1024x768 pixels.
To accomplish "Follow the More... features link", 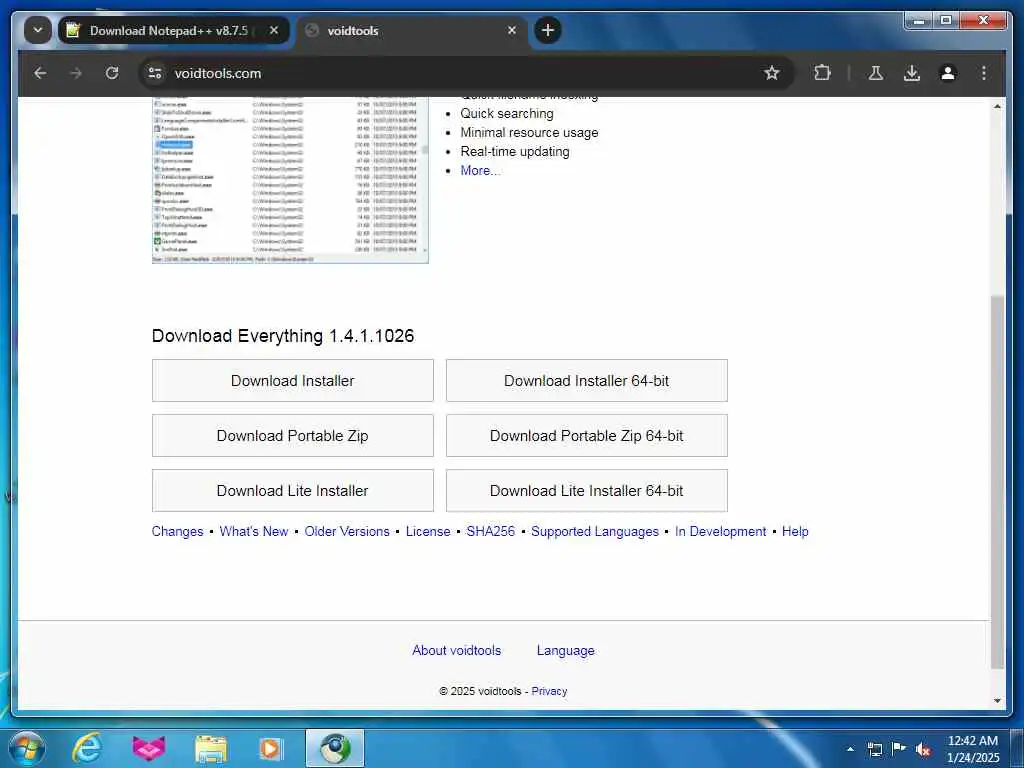I will (480, 170).
